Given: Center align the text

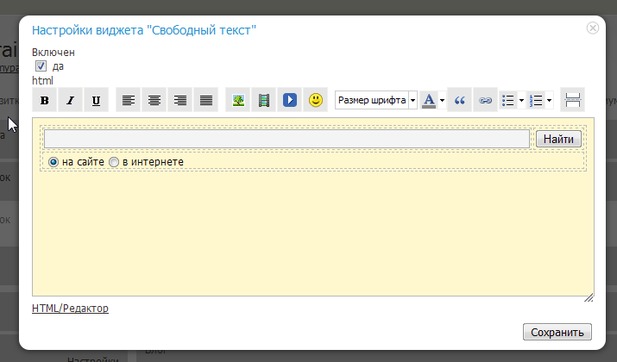Looking at the screenshot, I should (154, 100).
